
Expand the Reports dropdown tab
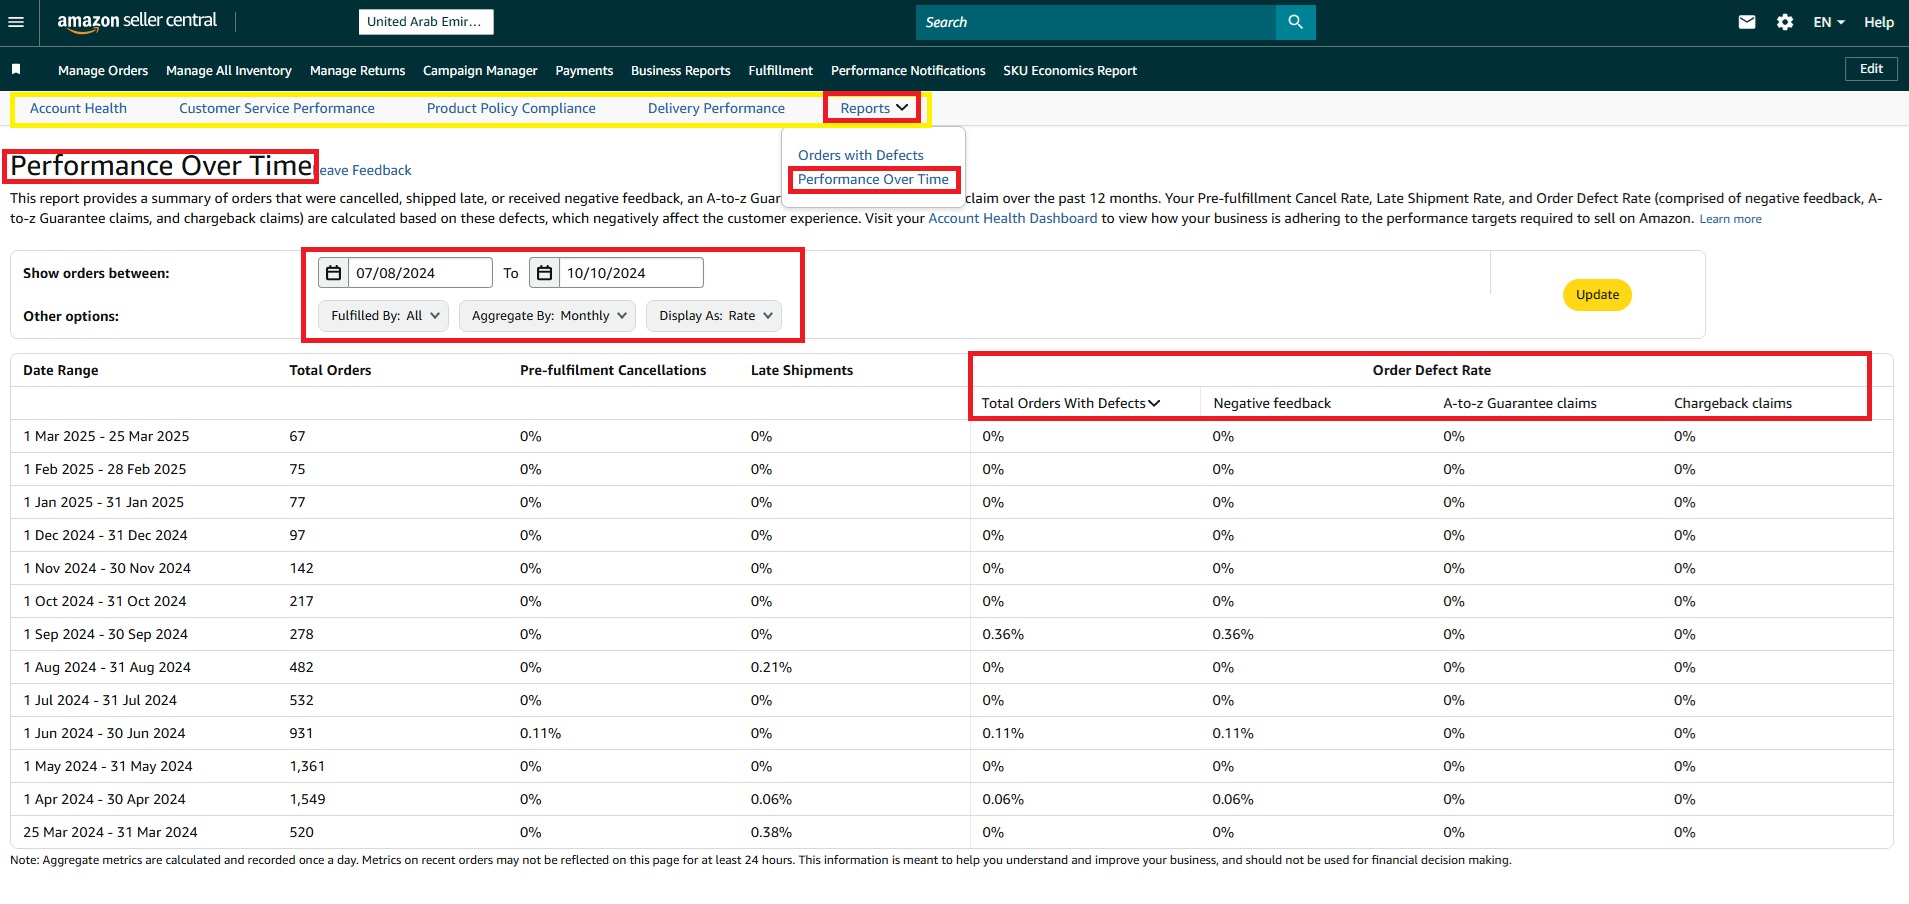tap(873, 108)
